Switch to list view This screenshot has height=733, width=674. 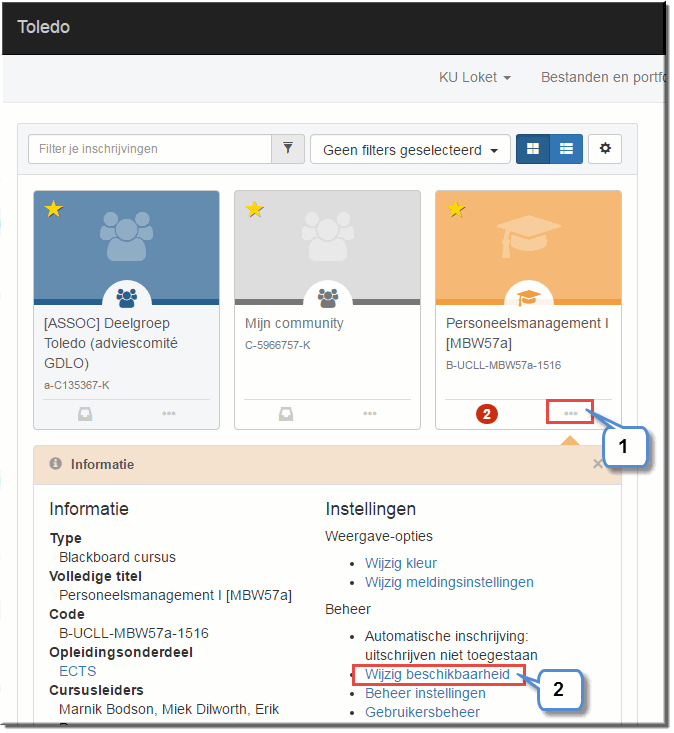tap(566, 149)
